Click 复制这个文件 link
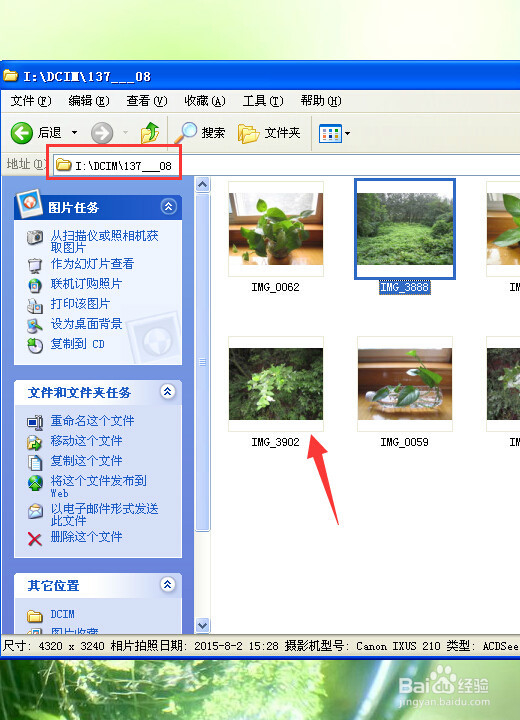 86,461
